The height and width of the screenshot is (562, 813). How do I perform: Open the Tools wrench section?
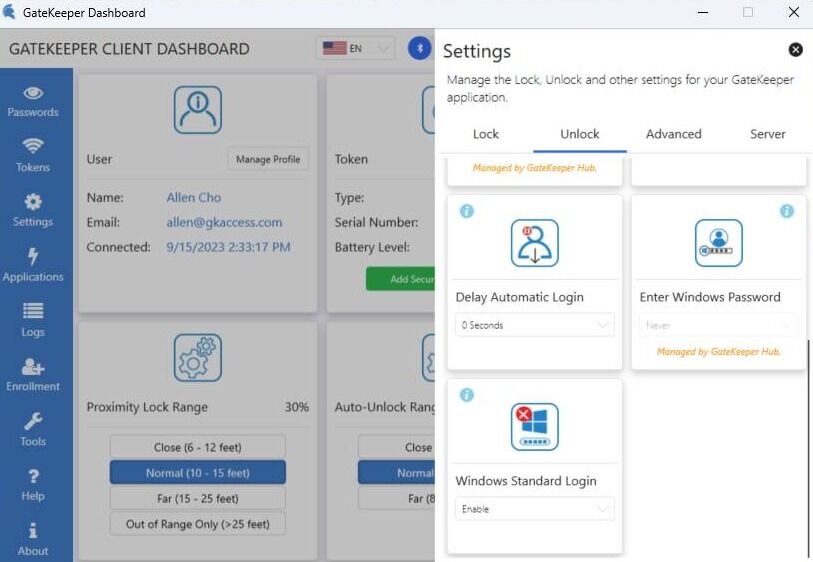pyautogui.click(x=33, y=430)
